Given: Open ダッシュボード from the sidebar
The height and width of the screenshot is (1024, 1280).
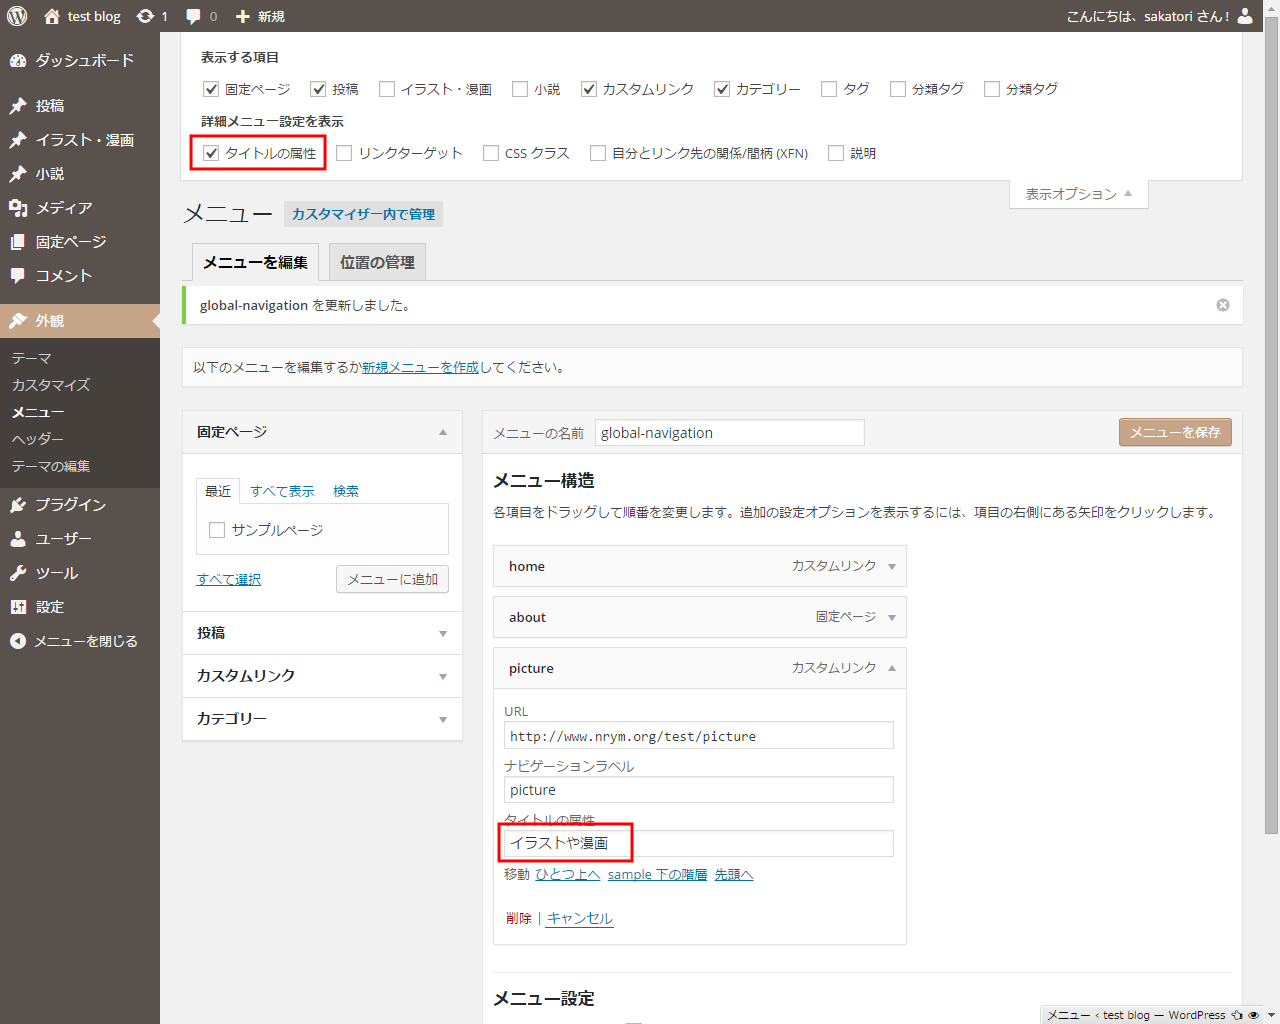Looking at the screenshot, I should 84,61.
